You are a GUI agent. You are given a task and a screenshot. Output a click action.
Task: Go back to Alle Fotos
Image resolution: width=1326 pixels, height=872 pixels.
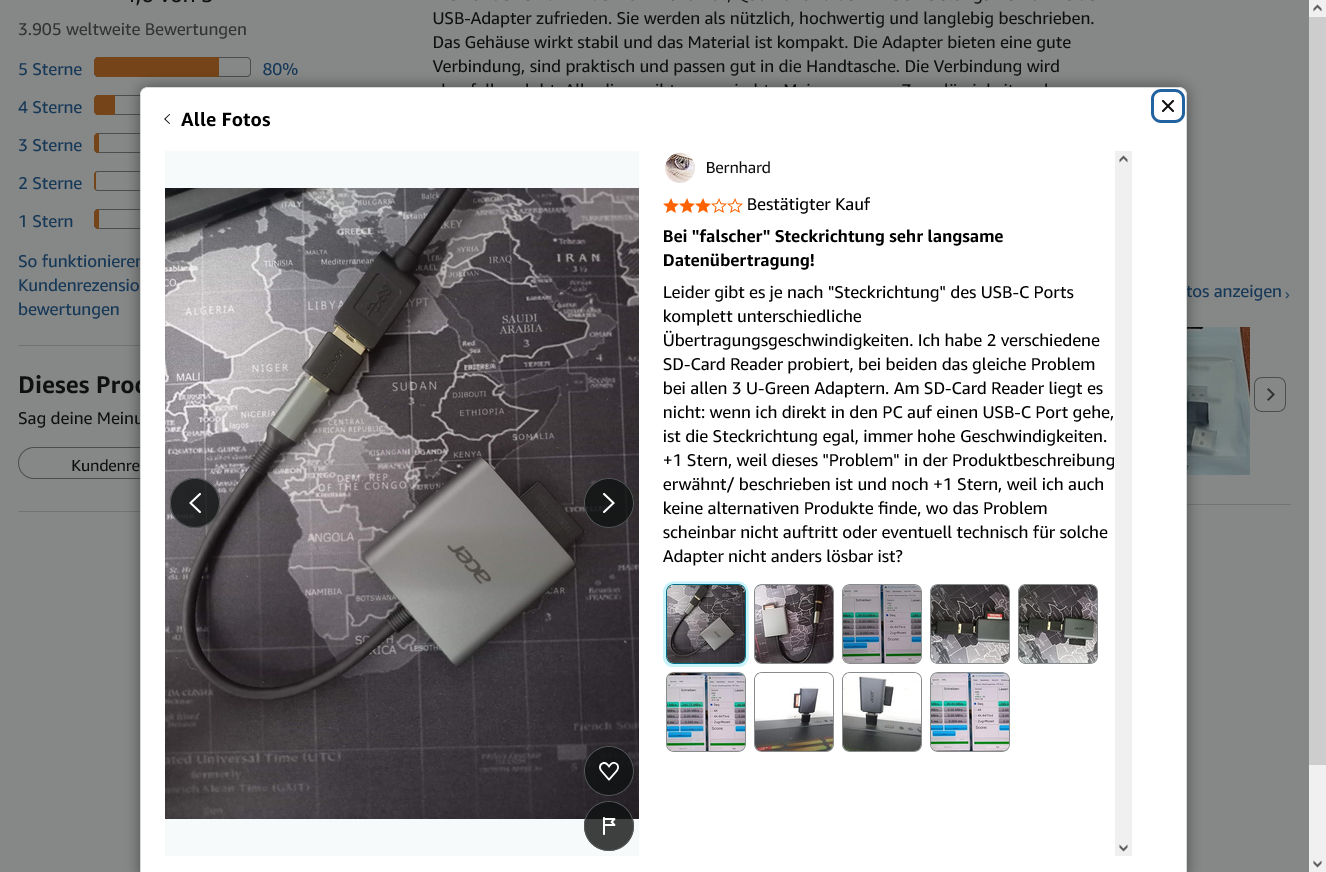[217, 119]
